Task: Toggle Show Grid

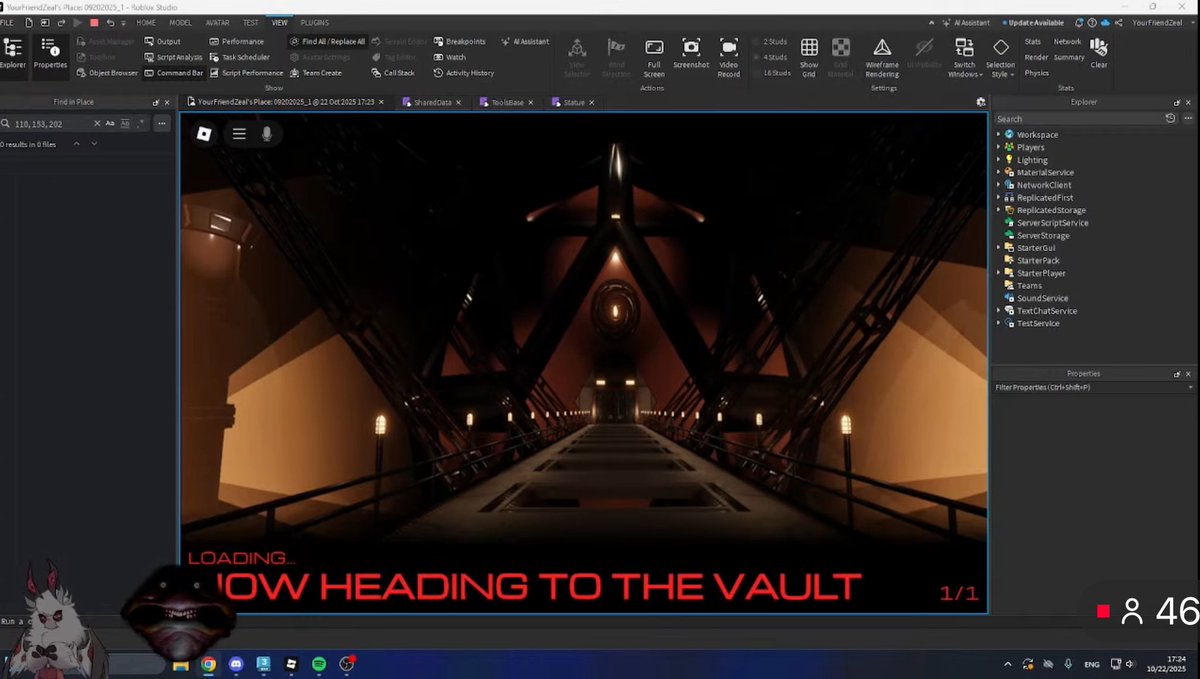Action: click(x=809, y=58)
